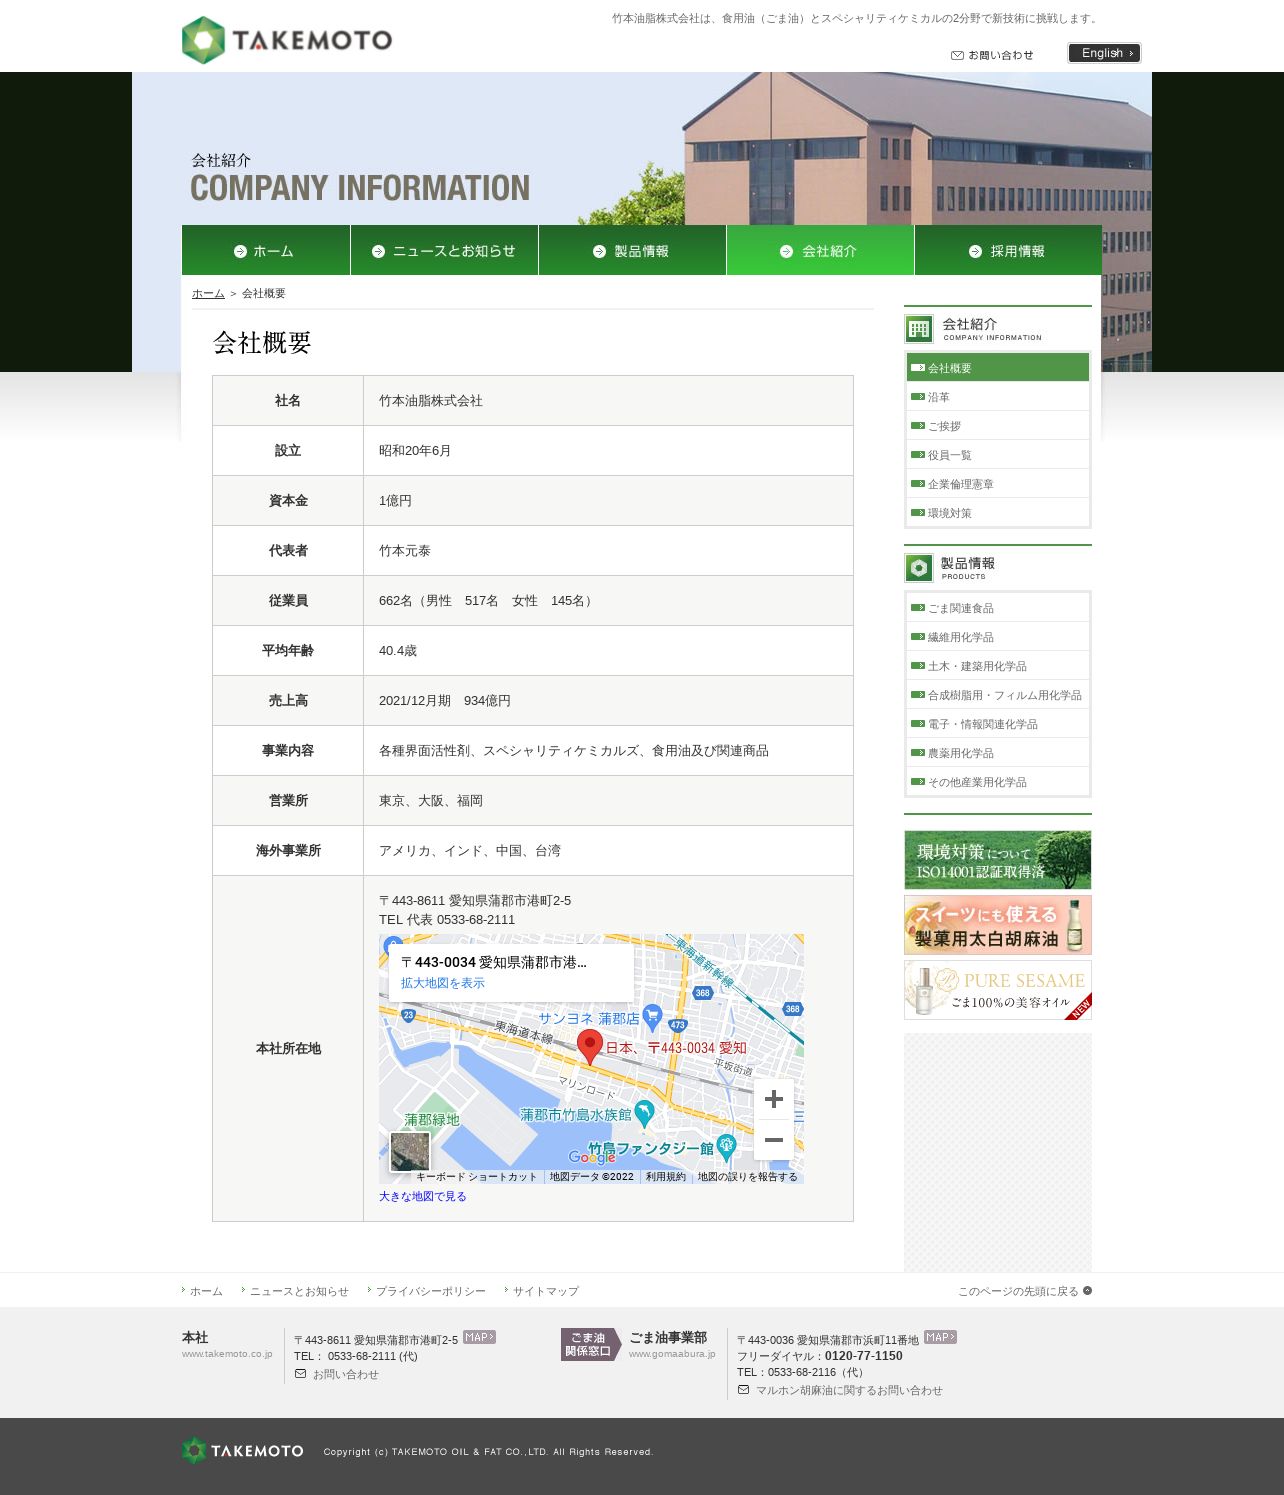Open 土木・建築用化学品 product category

[x=998, y=665]
